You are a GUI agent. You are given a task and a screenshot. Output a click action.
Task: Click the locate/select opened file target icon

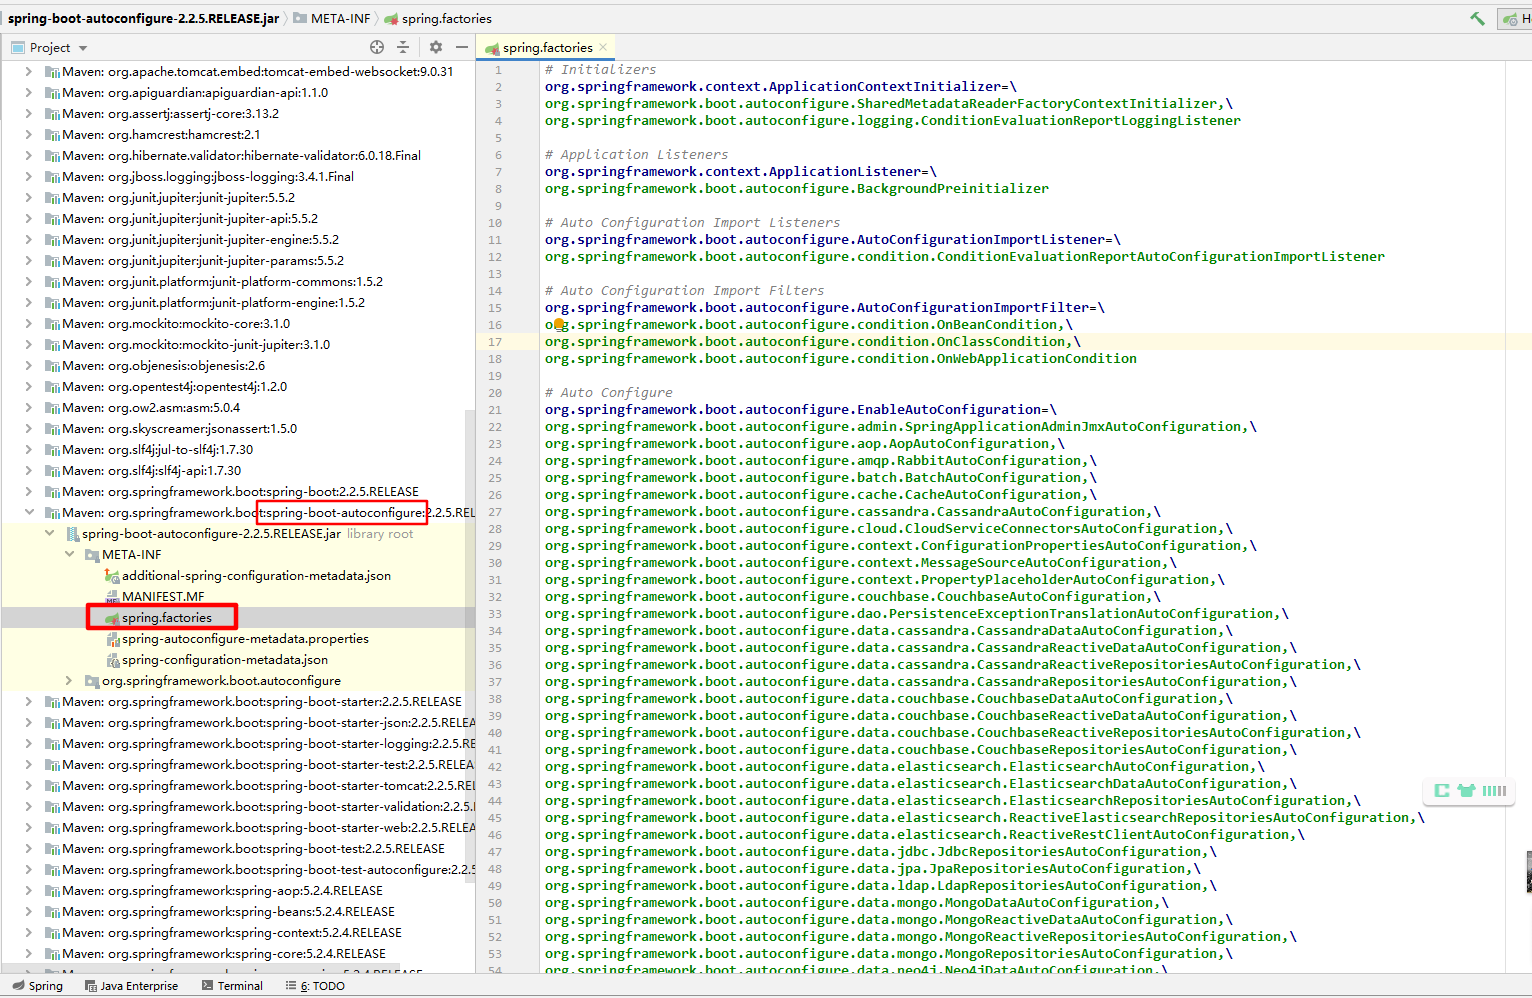click(x=377, y=47)
